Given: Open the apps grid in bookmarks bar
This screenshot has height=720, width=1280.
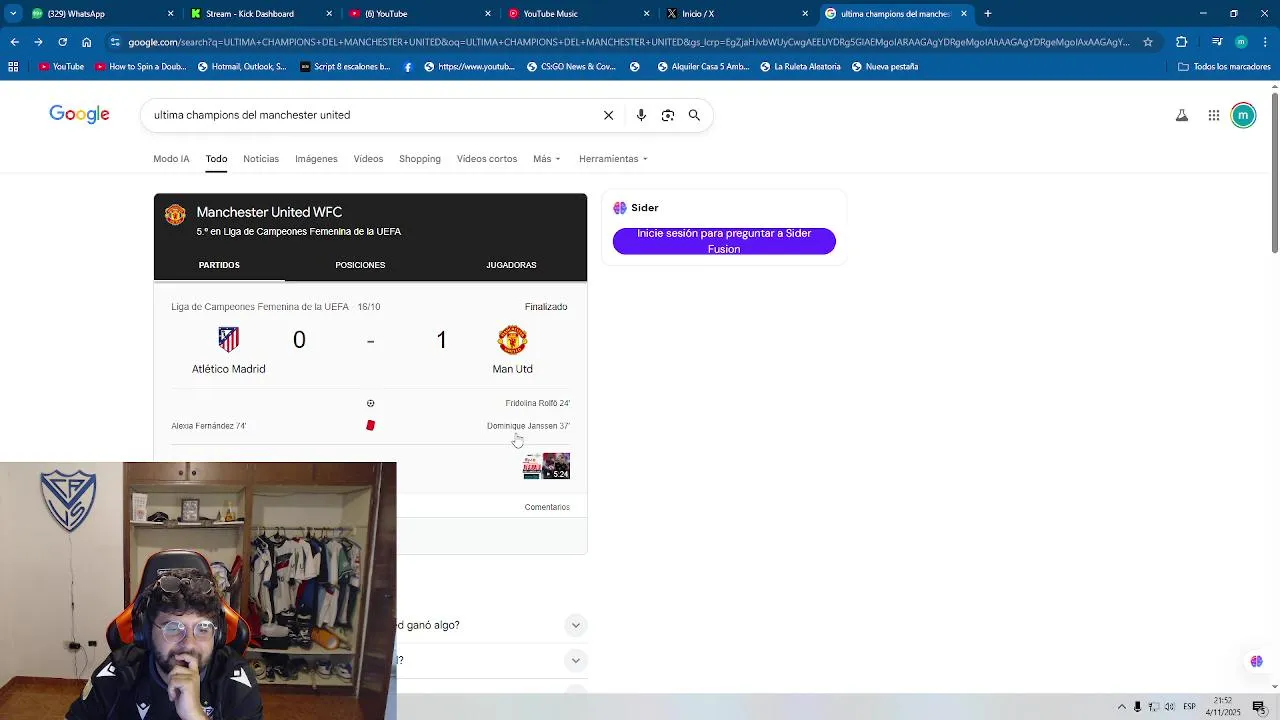Looking at the screenshot, I should [x=13, y=67].
